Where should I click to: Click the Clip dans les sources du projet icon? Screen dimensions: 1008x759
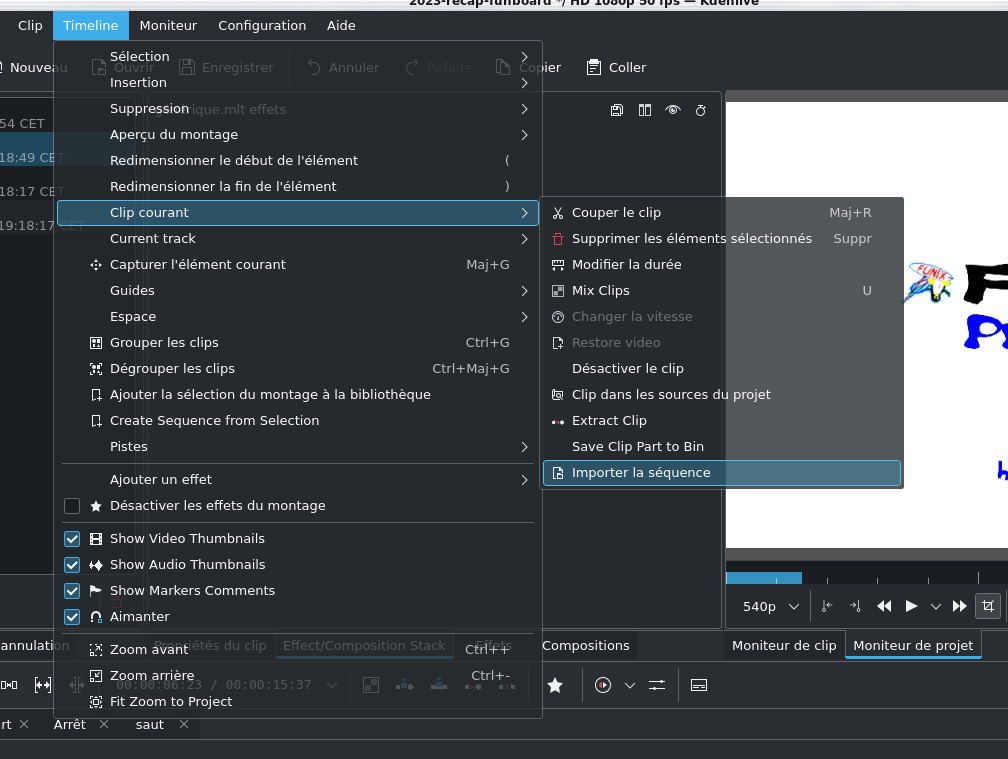pyautogui.click(x=557, y=395)
